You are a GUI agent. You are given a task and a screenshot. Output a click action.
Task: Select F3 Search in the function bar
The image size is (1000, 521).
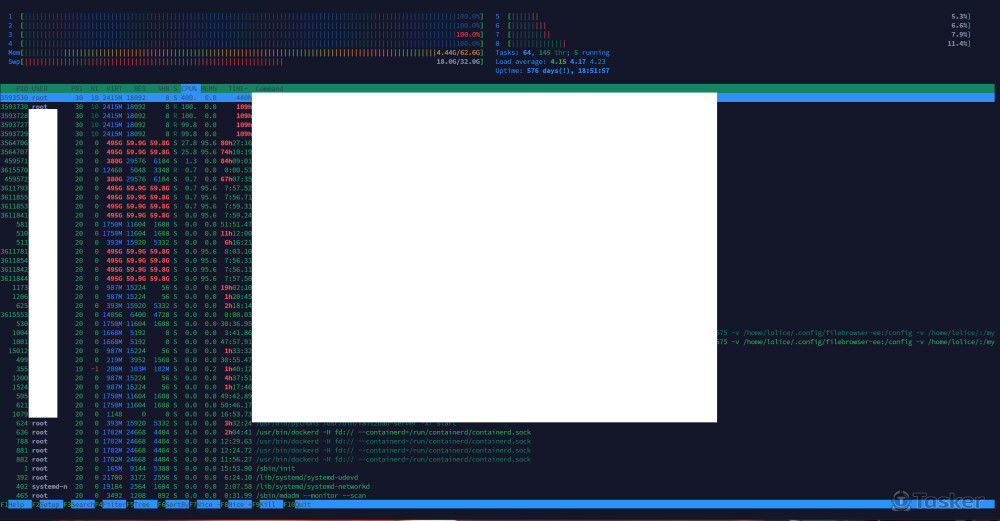(78, 503)
